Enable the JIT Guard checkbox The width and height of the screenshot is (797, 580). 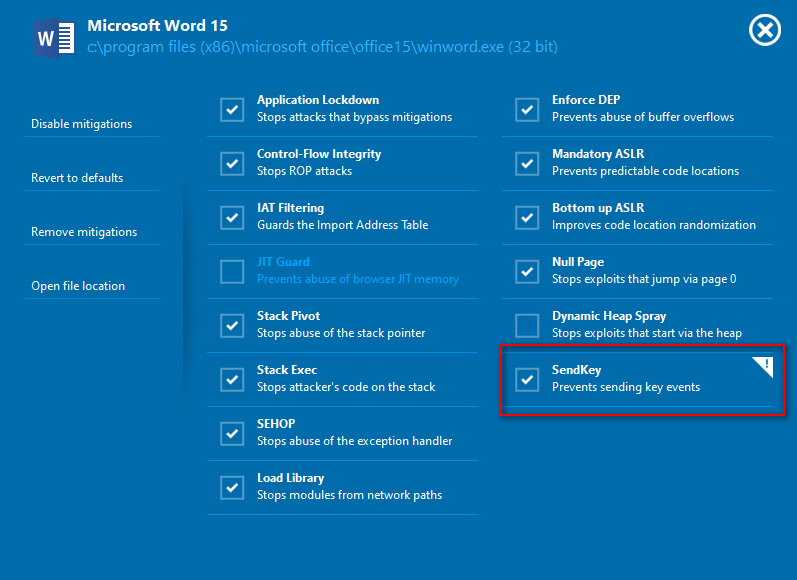pyautogui.click(x=232, y=271)
